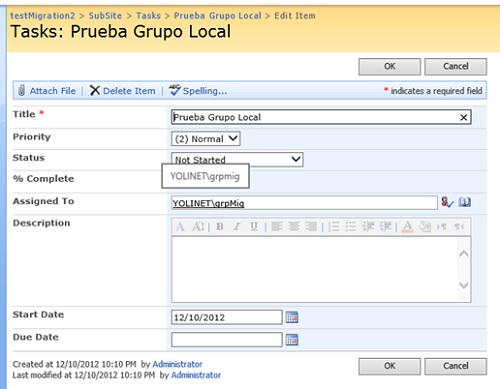Set right-to-left text direction
Viewport: 500px width, 389px height.
click(x=459, y=227)
